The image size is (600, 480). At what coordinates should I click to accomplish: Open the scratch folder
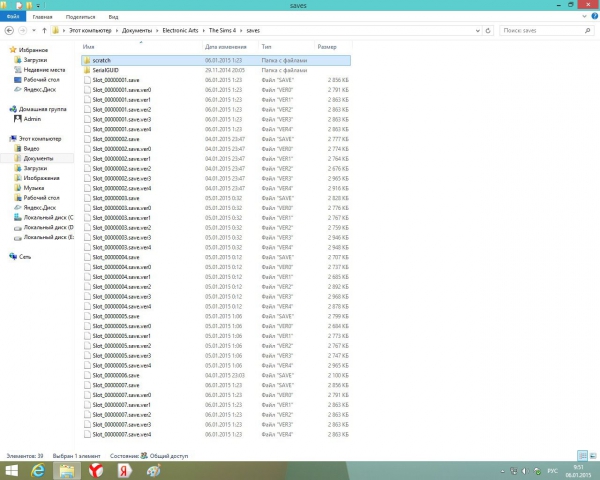click(x=102, y=60)
